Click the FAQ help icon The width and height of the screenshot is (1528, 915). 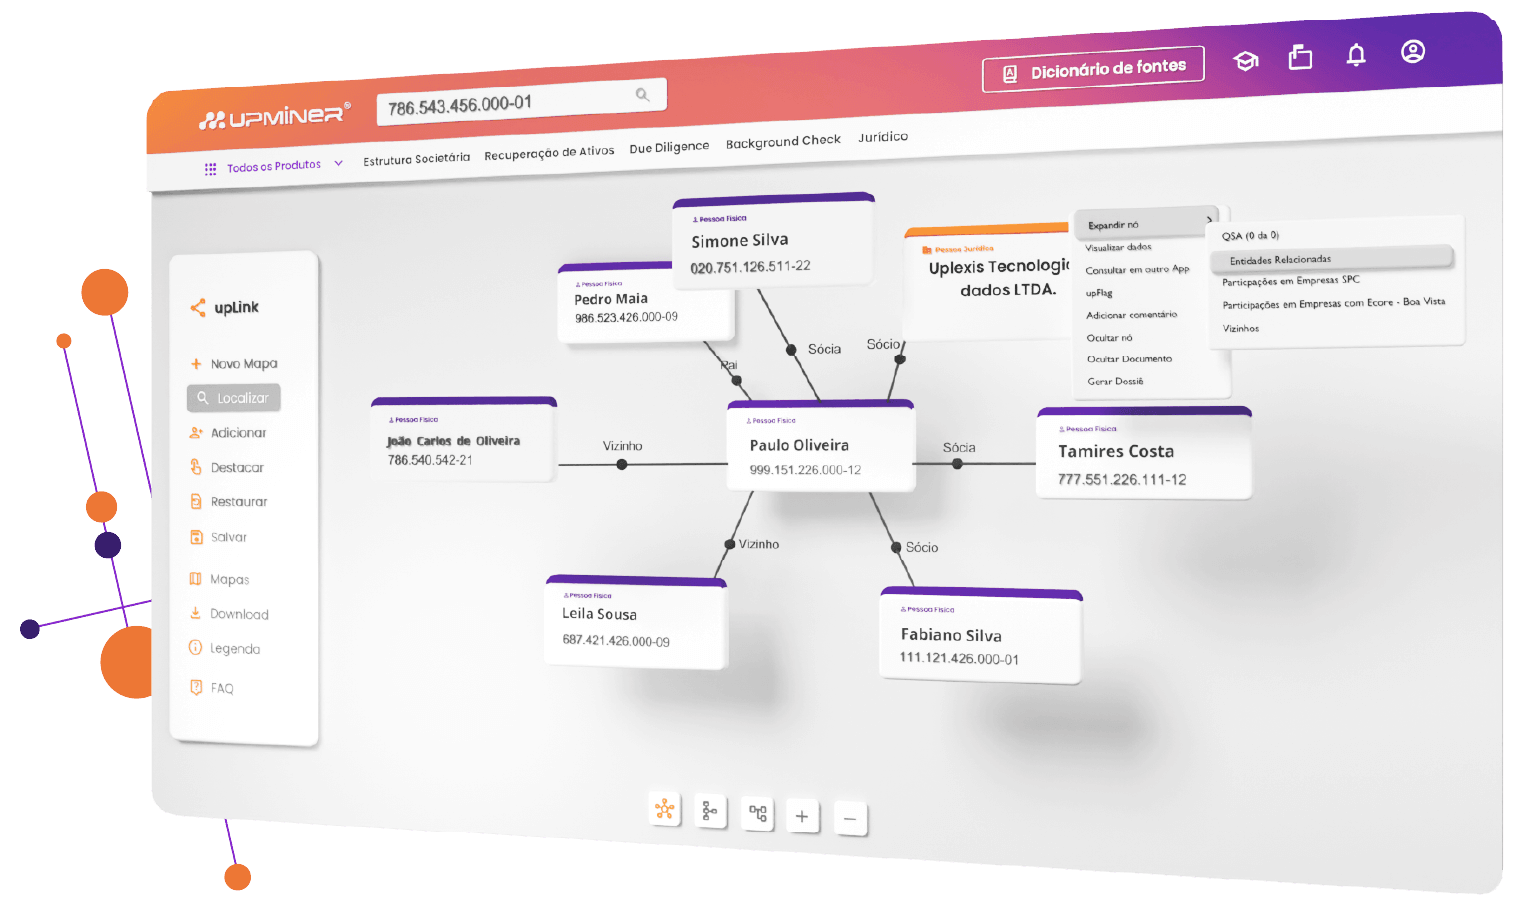[x=196, y=687]
